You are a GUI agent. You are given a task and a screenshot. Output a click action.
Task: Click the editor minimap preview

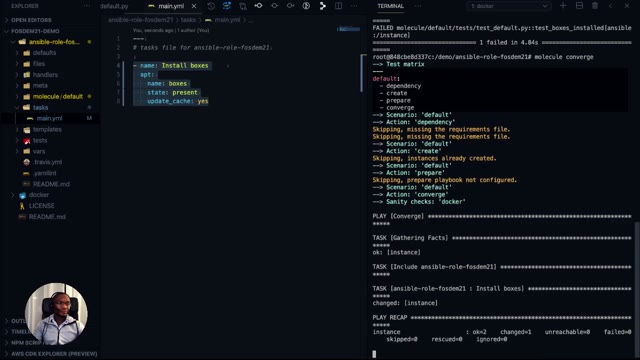348,29
